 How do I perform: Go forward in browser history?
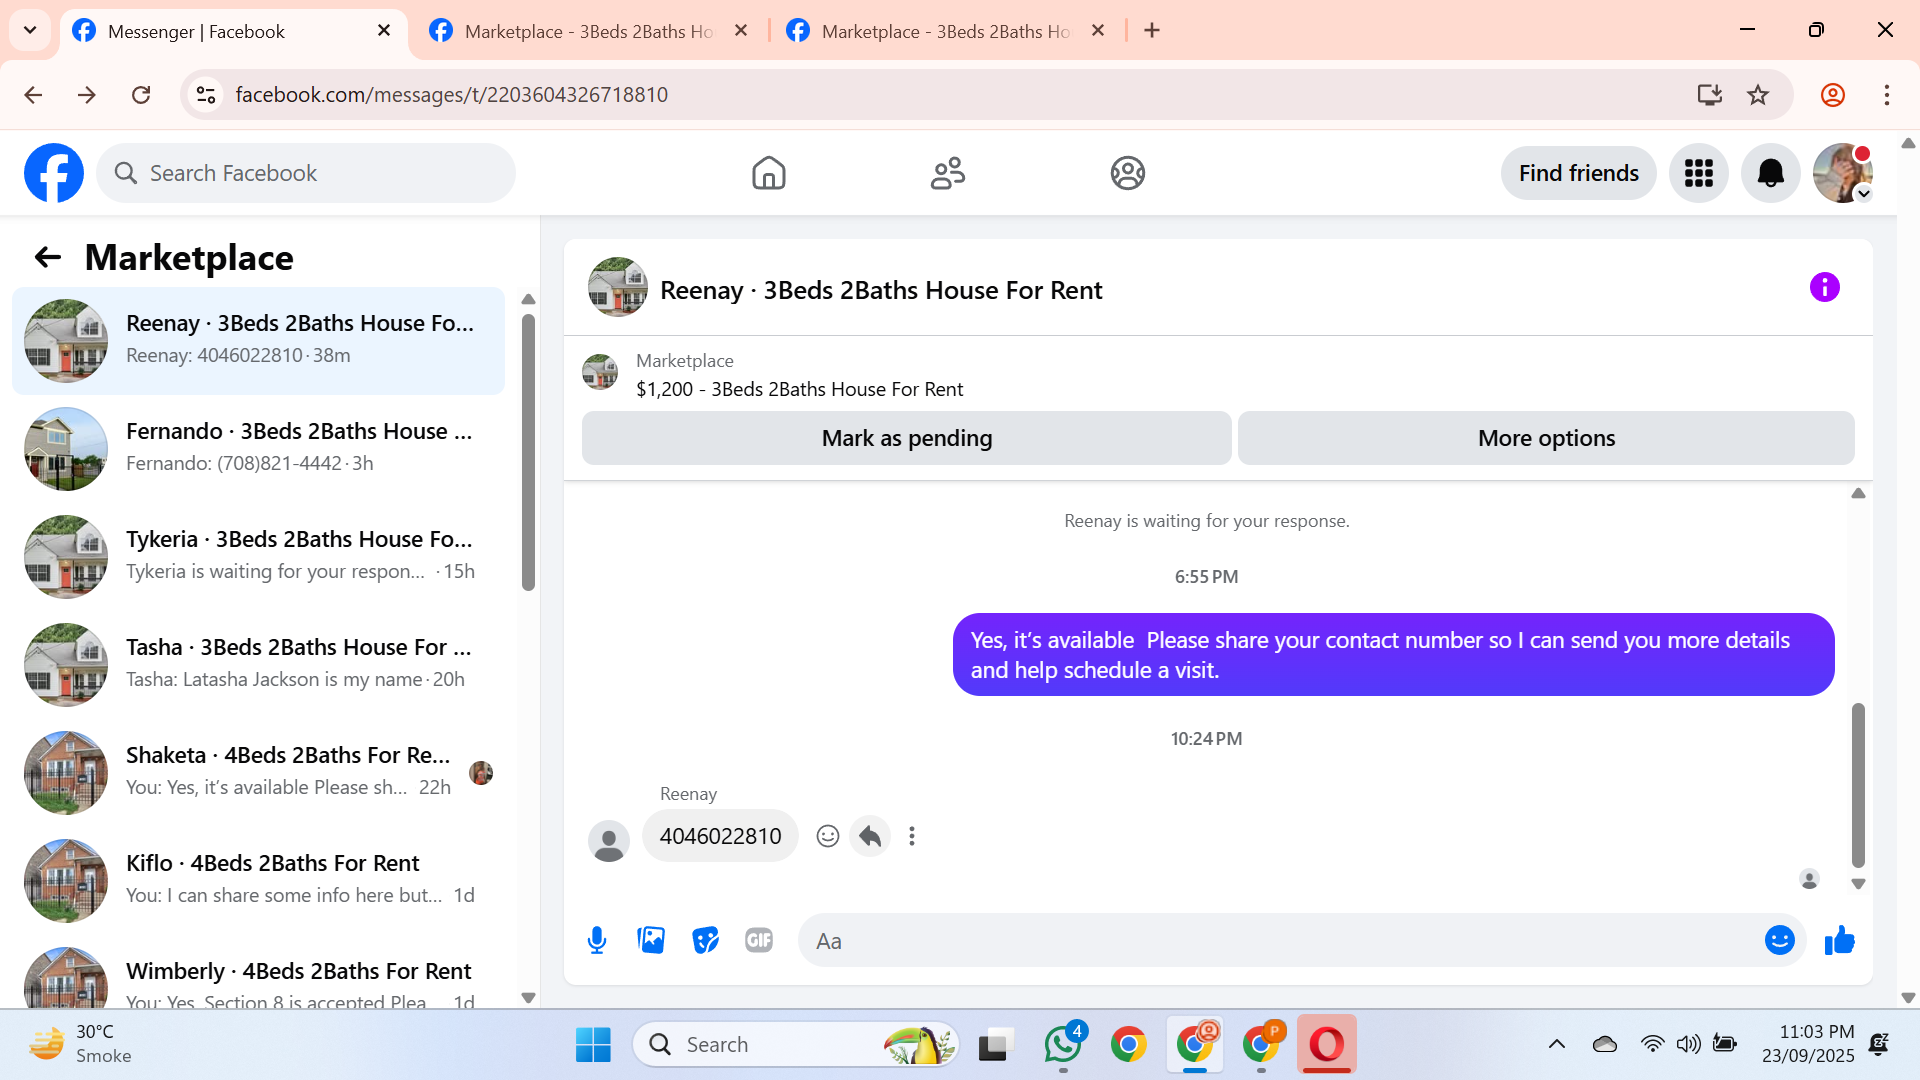[x=87, y=95]
